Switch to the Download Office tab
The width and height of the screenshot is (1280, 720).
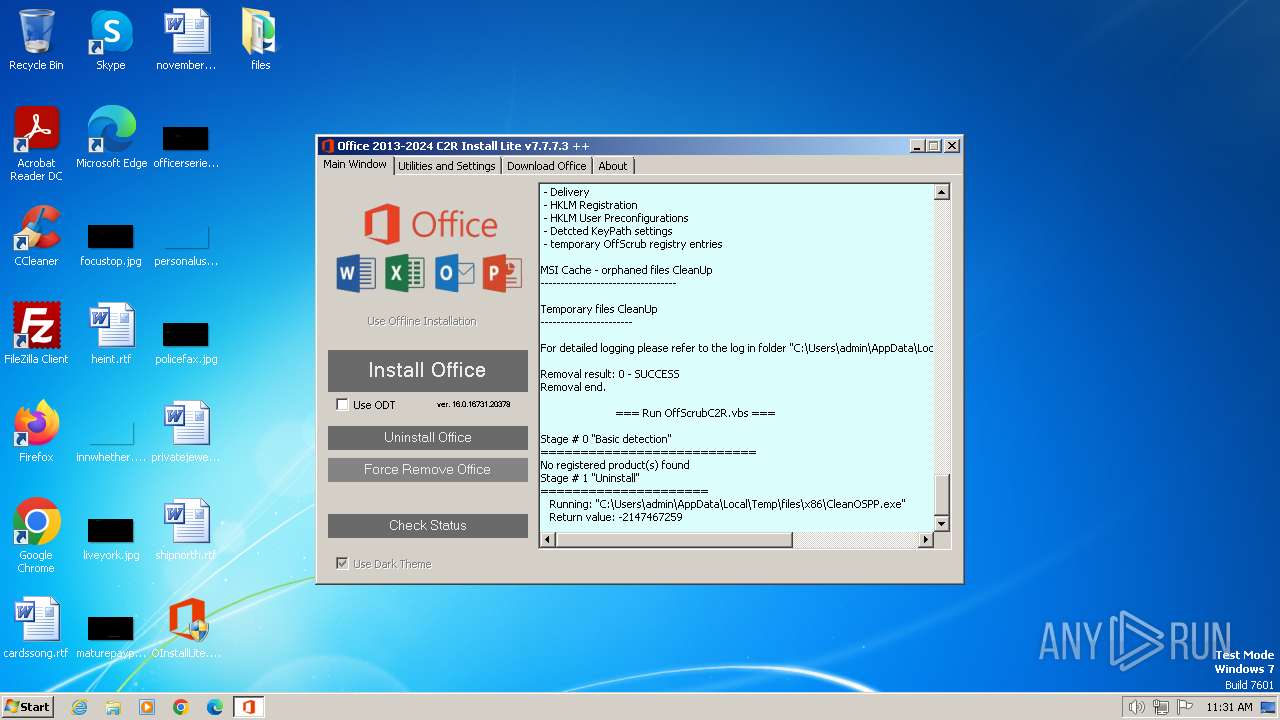(546, 166)
